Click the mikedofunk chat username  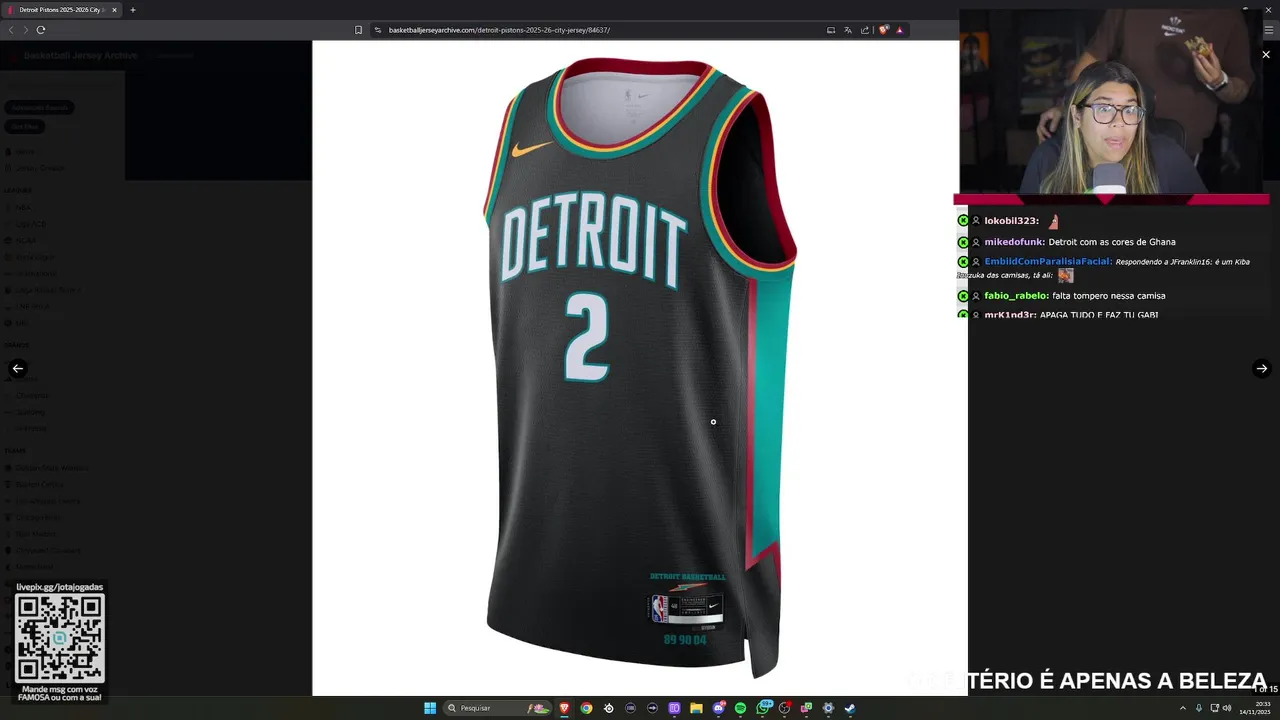1014,242
